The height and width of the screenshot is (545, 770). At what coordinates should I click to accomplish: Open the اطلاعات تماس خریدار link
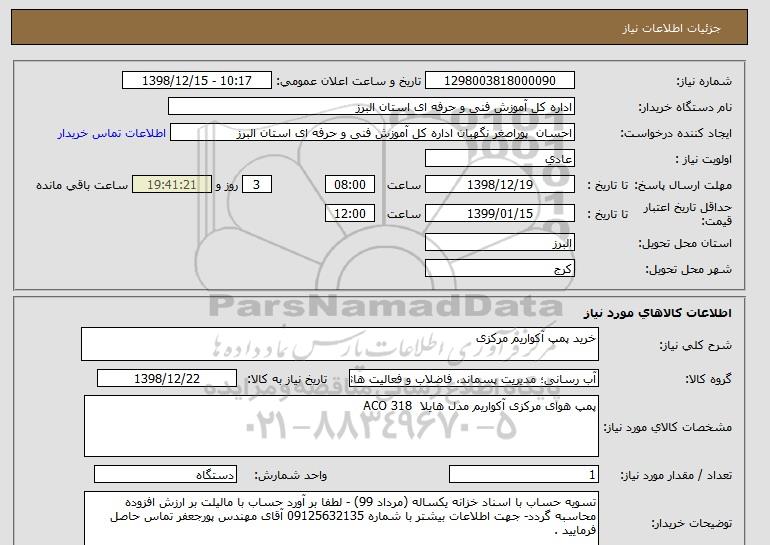point(111,133)
